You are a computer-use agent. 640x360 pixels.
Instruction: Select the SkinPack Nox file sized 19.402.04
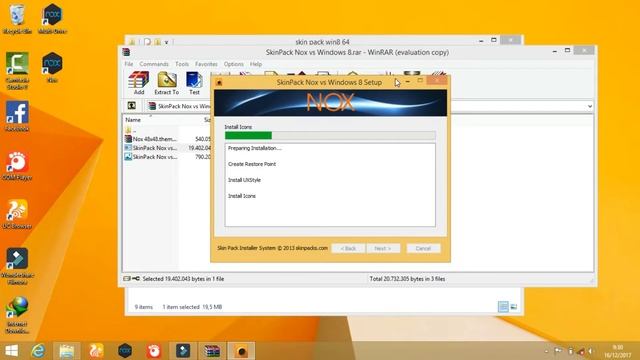pos(167,148)
